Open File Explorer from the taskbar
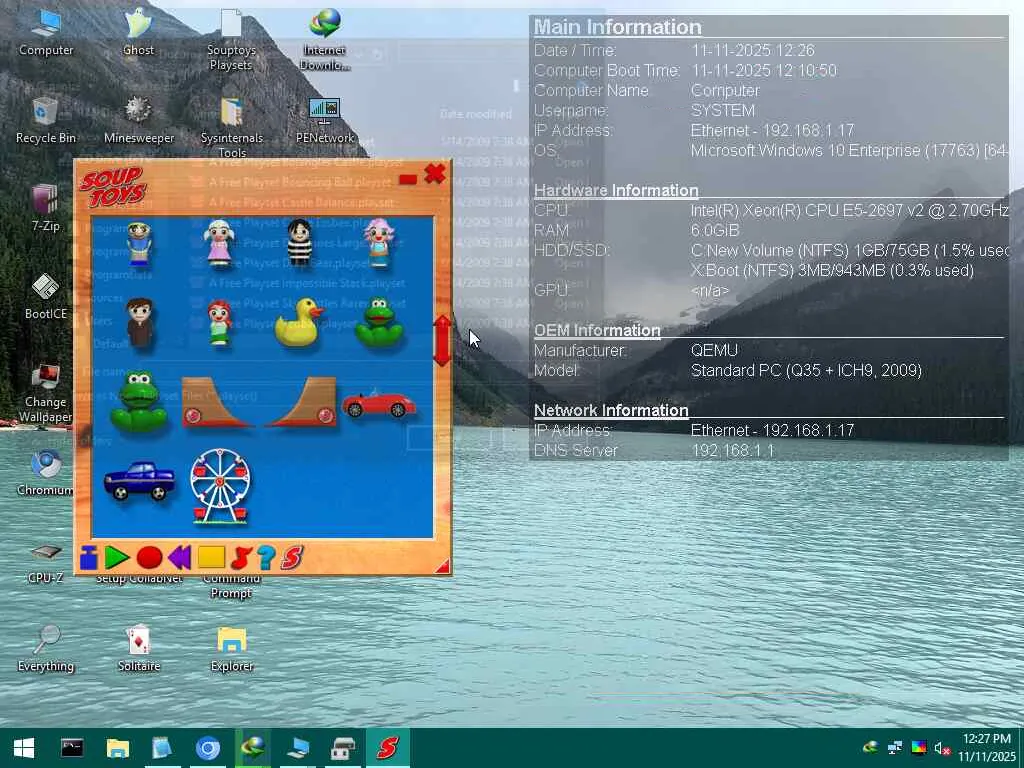The width and height of the screenshot is (1024, 768). pos(118,748)
